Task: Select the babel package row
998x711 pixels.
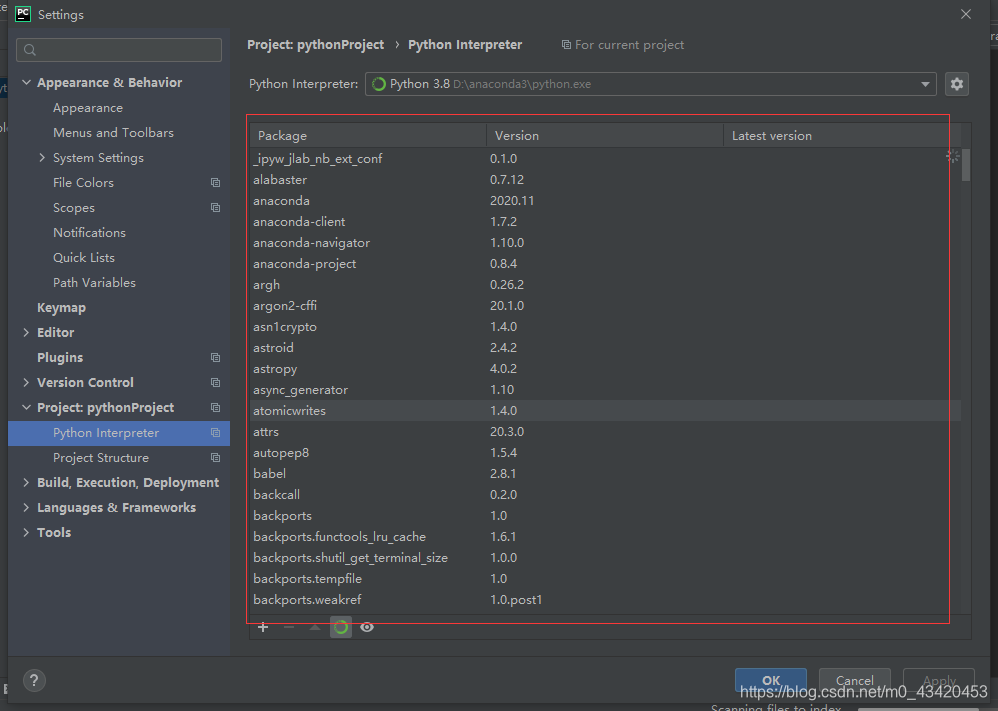Action: [x=605, y=474]
